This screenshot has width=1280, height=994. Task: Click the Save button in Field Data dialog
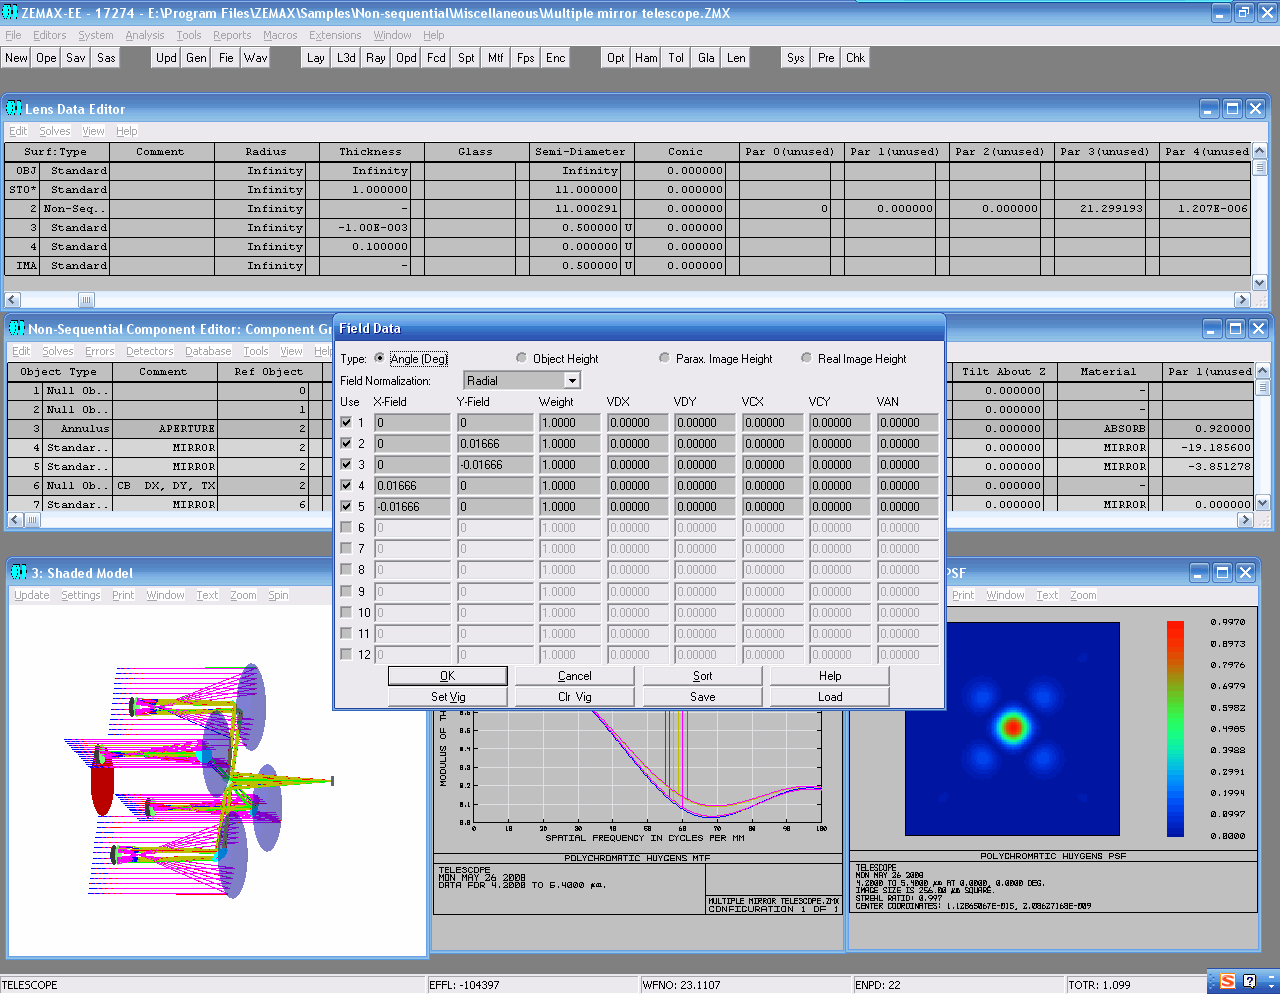pos(703,697)
